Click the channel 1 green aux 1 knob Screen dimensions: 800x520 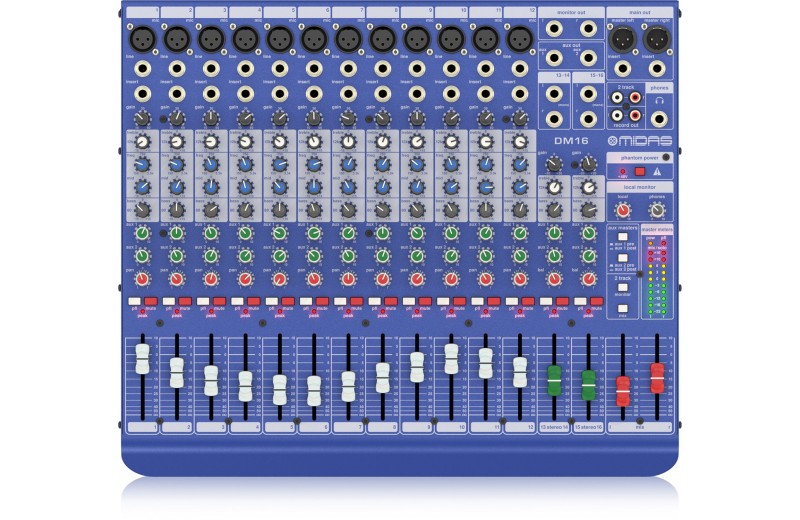[x=142, y=233]
